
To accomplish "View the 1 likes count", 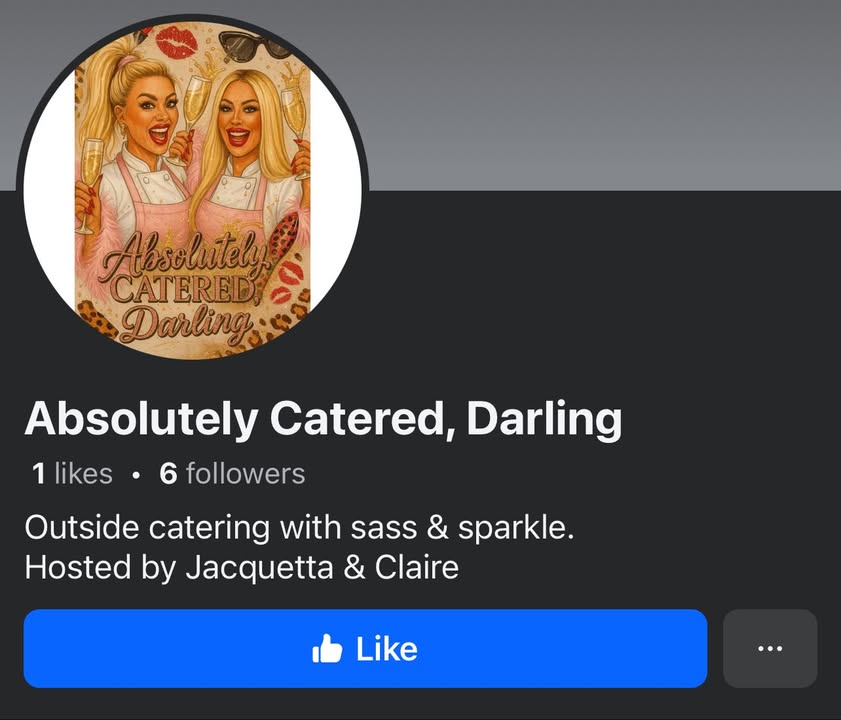I will (72, 474).
